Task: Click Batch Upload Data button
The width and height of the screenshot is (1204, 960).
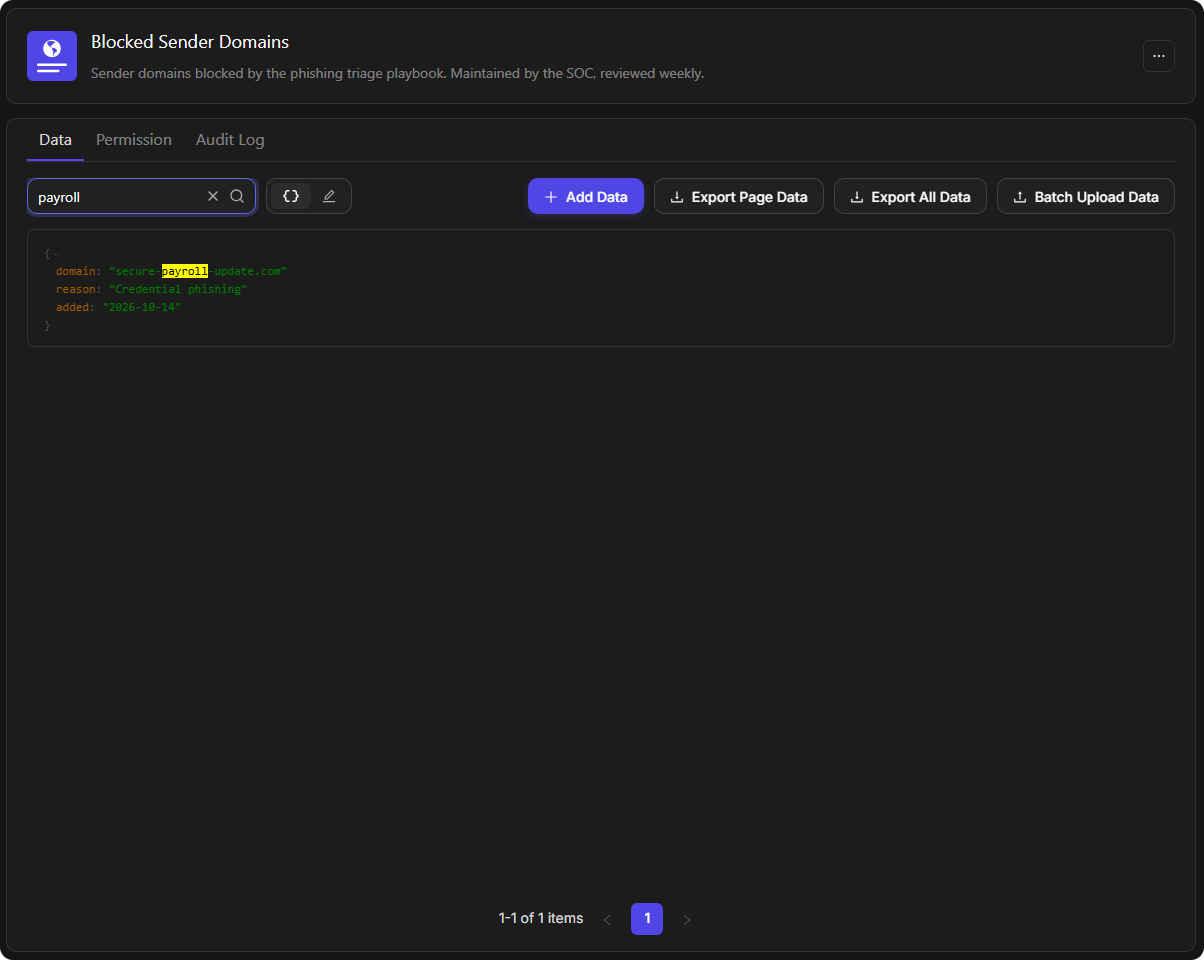Action: point(1086,197)
